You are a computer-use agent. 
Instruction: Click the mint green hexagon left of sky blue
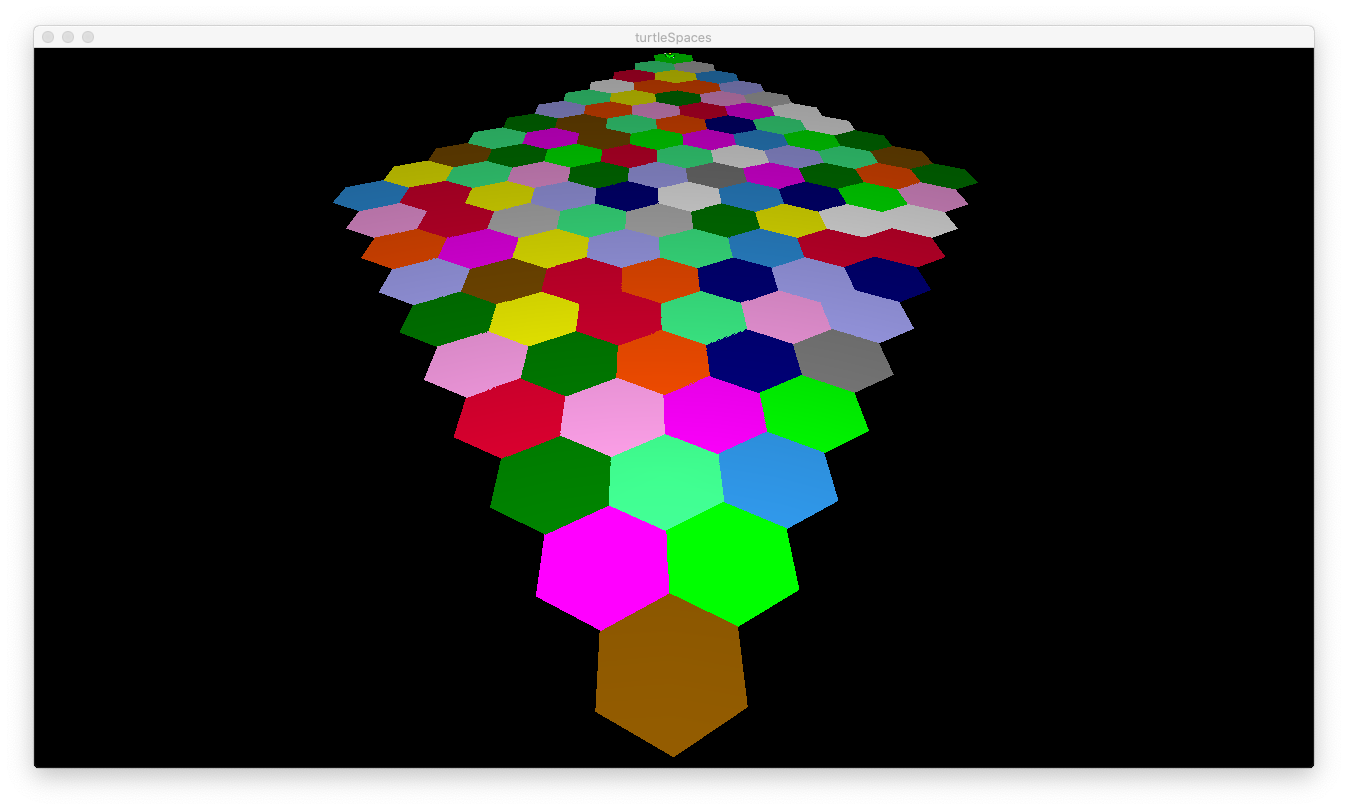666,482
